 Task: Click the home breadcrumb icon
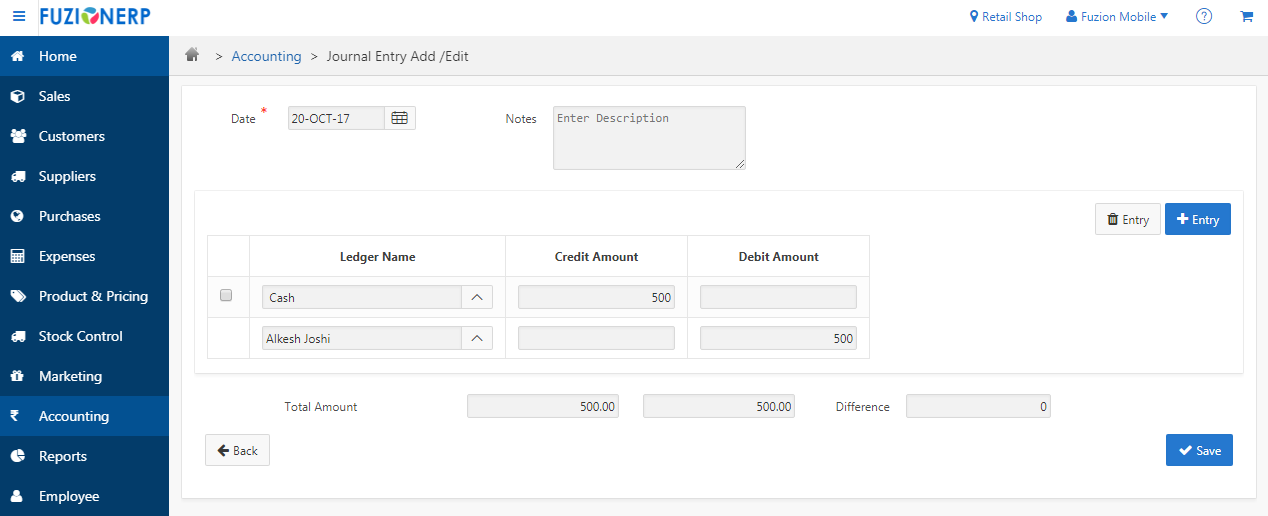tap(192, 56)
